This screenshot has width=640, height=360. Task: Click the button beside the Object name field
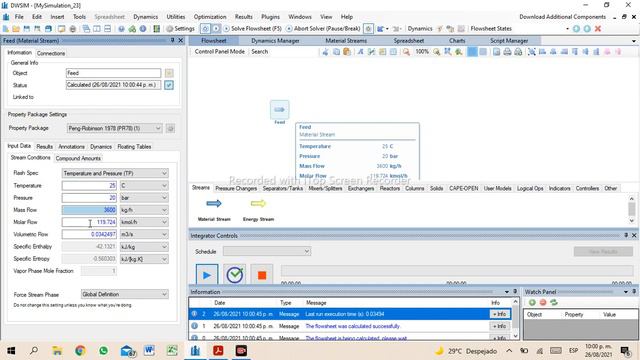[169, 73]
